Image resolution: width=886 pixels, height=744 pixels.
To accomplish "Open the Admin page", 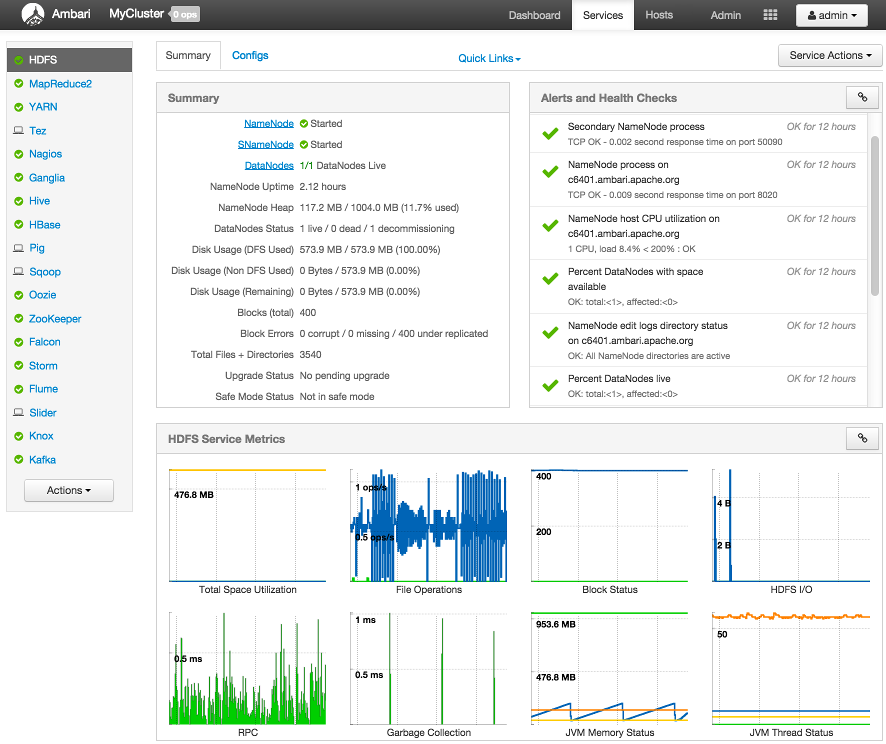I will click(726, 15).
